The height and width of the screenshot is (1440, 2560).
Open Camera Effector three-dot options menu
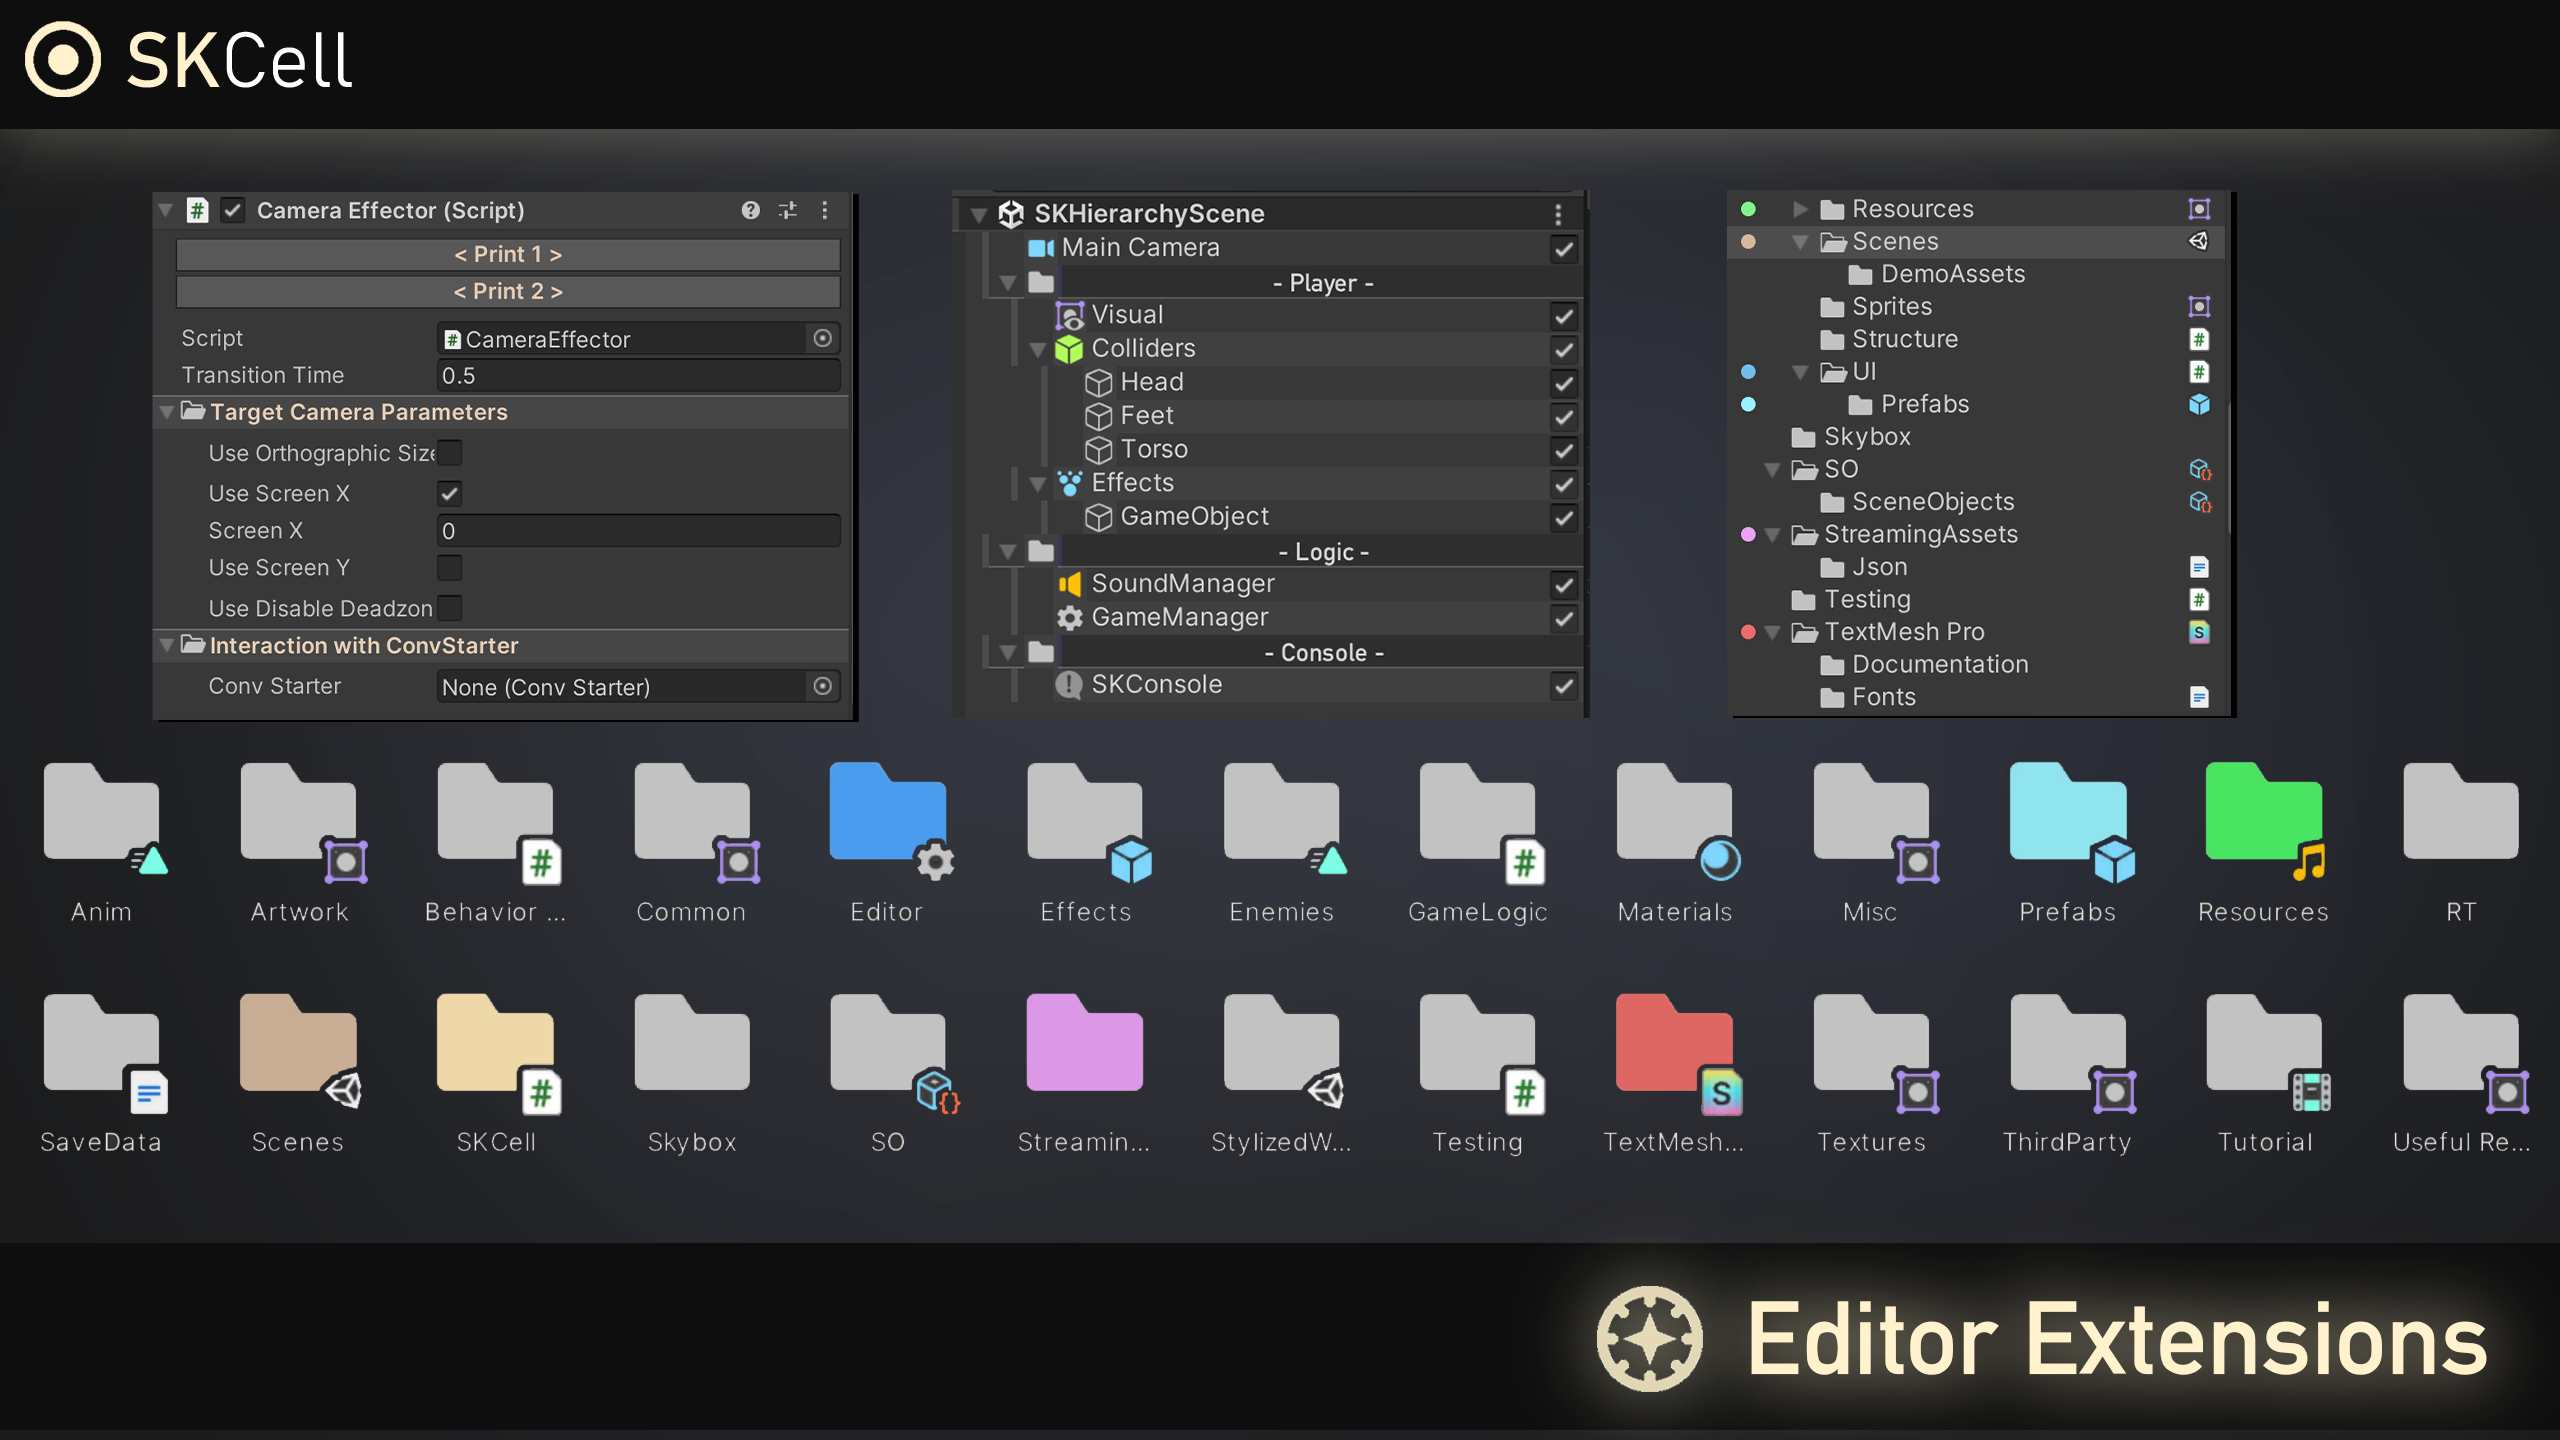(825, 210)
